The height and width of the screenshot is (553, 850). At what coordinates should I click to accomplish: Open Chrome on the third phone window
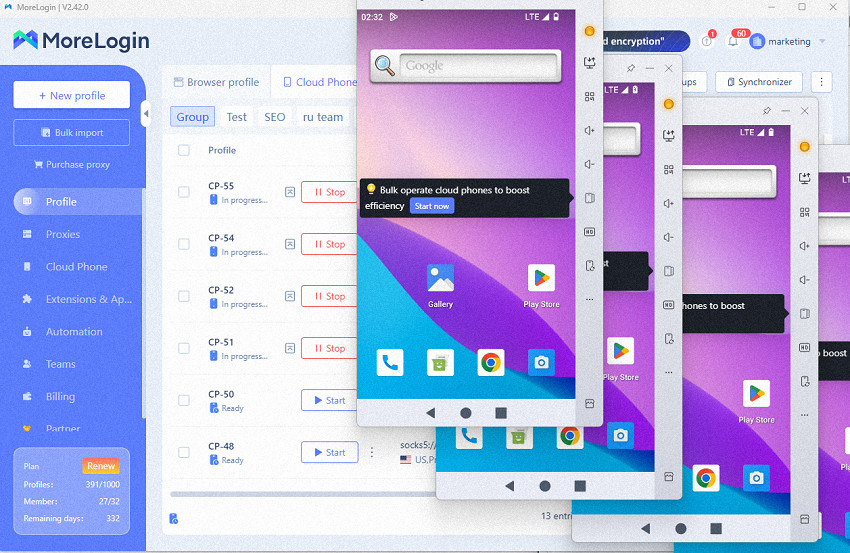(705, 478)
